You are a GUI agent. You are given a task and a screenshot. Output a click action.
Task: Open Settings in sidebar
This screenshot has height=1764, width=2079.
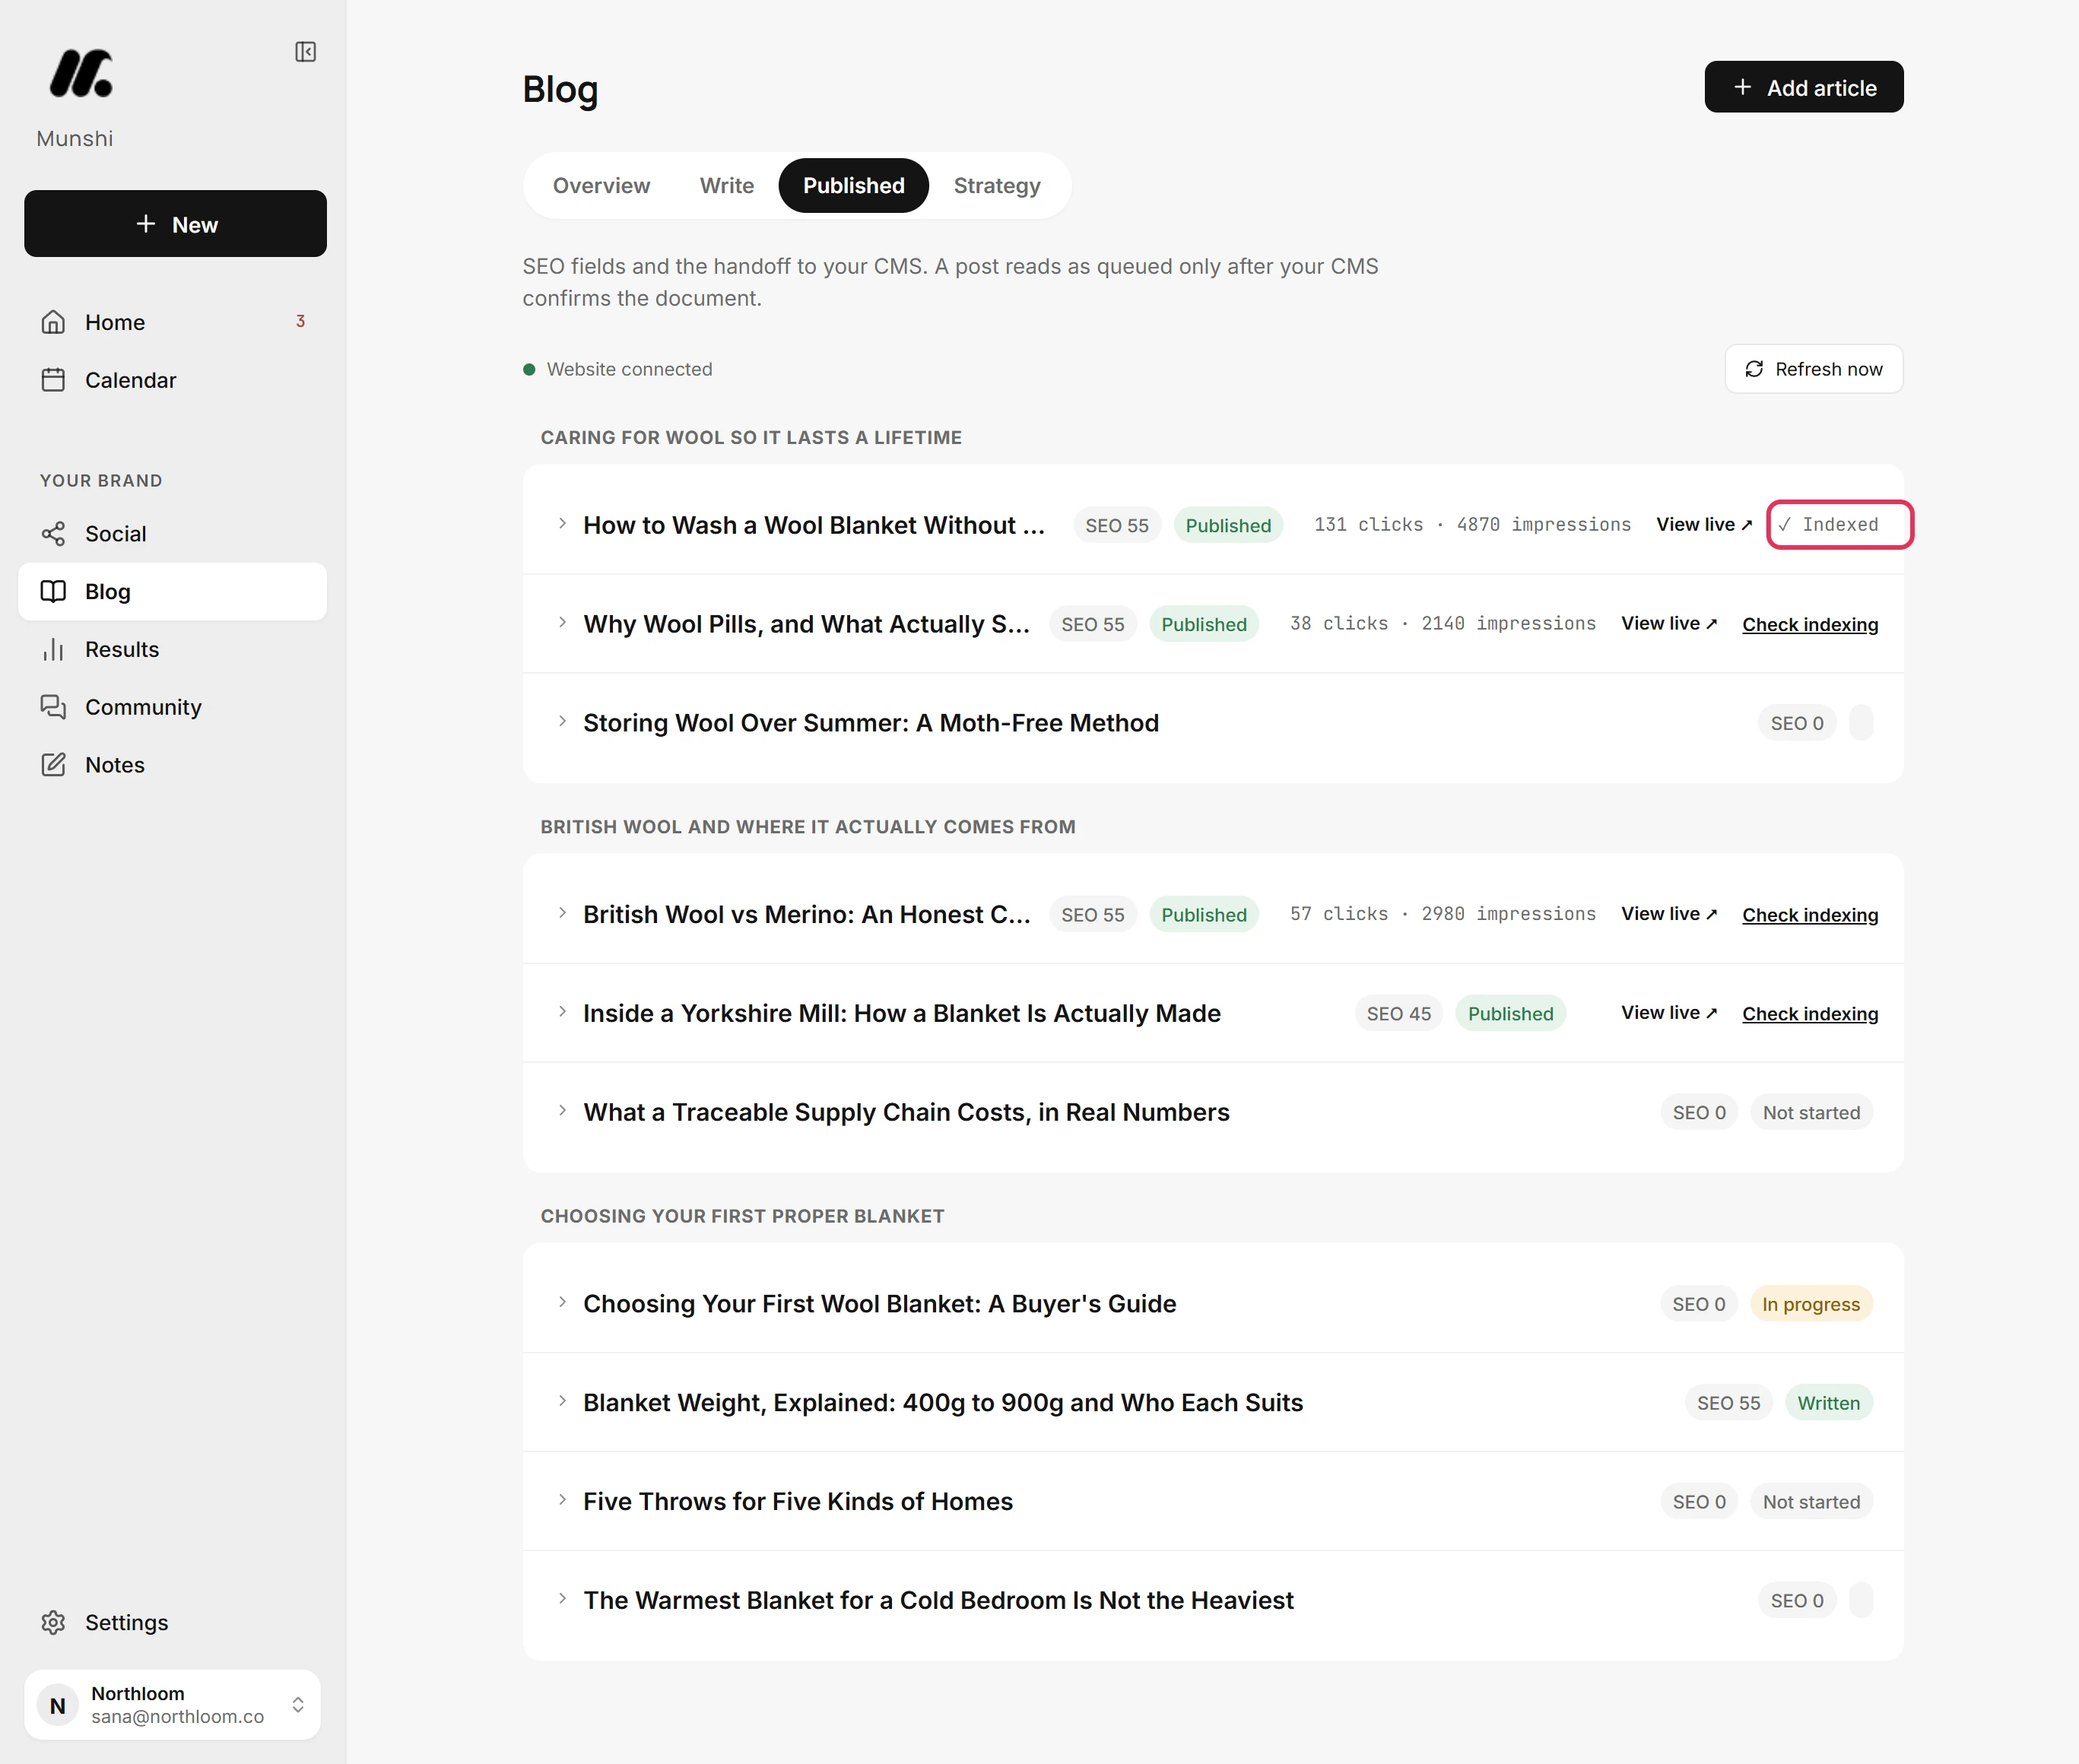[x=172, y=1623]
